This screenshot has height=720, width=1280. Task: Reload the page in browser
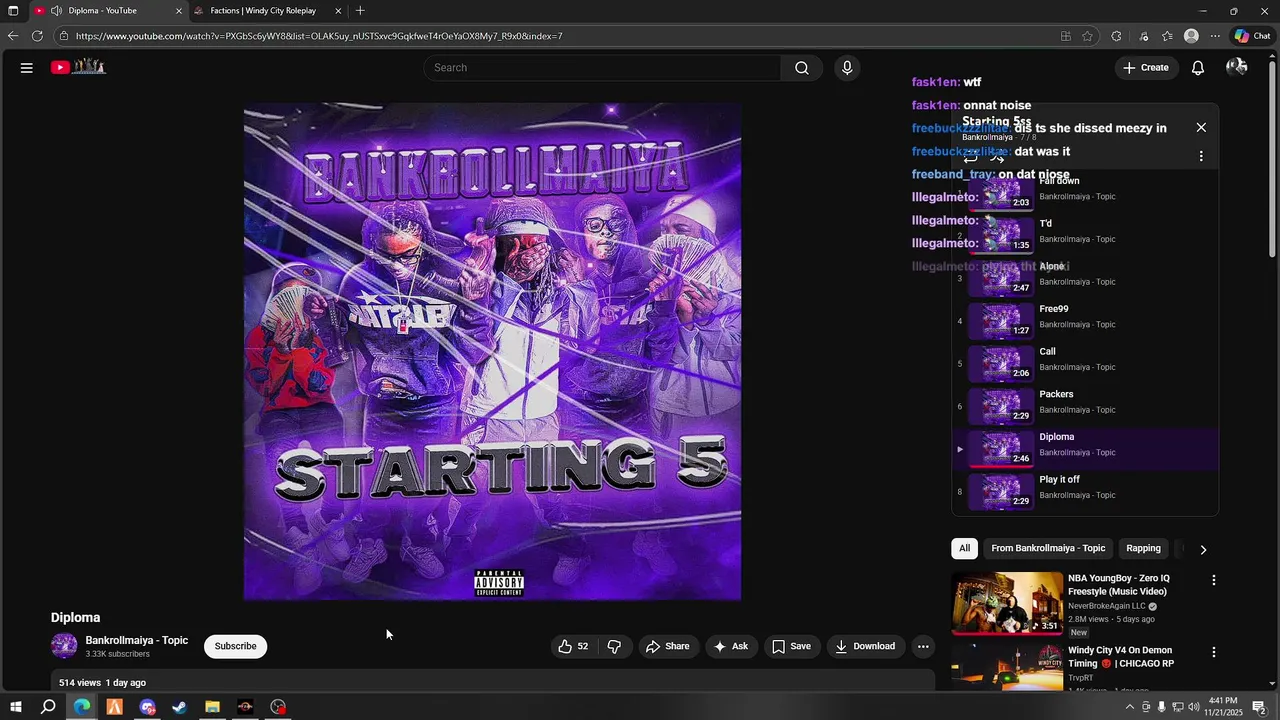tap(37, 36)
